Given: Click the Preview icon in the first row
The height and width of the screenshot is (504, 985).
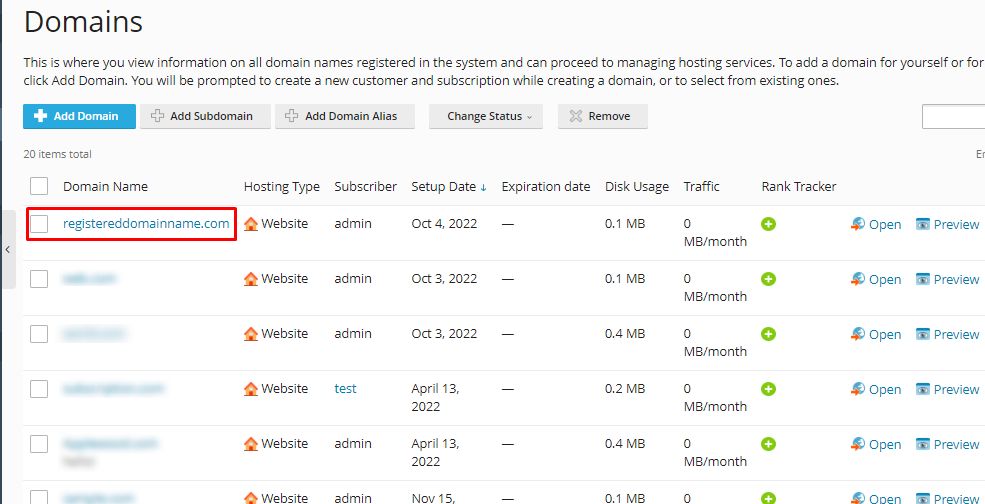Looking at the screenshot, I should [923, 224].
